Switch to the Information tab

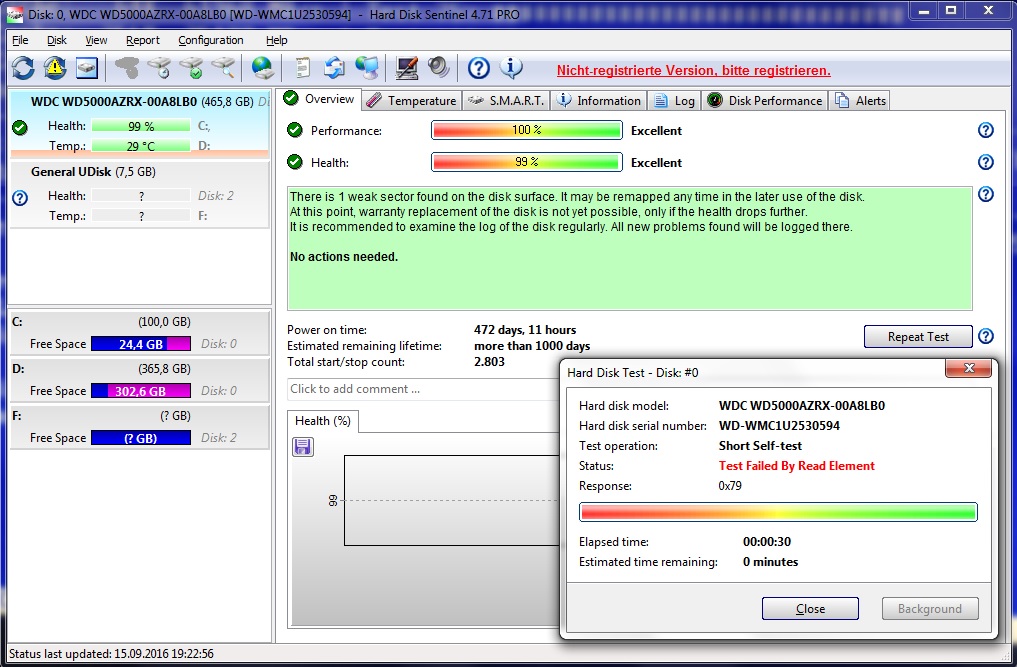click(x=600, y=101)
